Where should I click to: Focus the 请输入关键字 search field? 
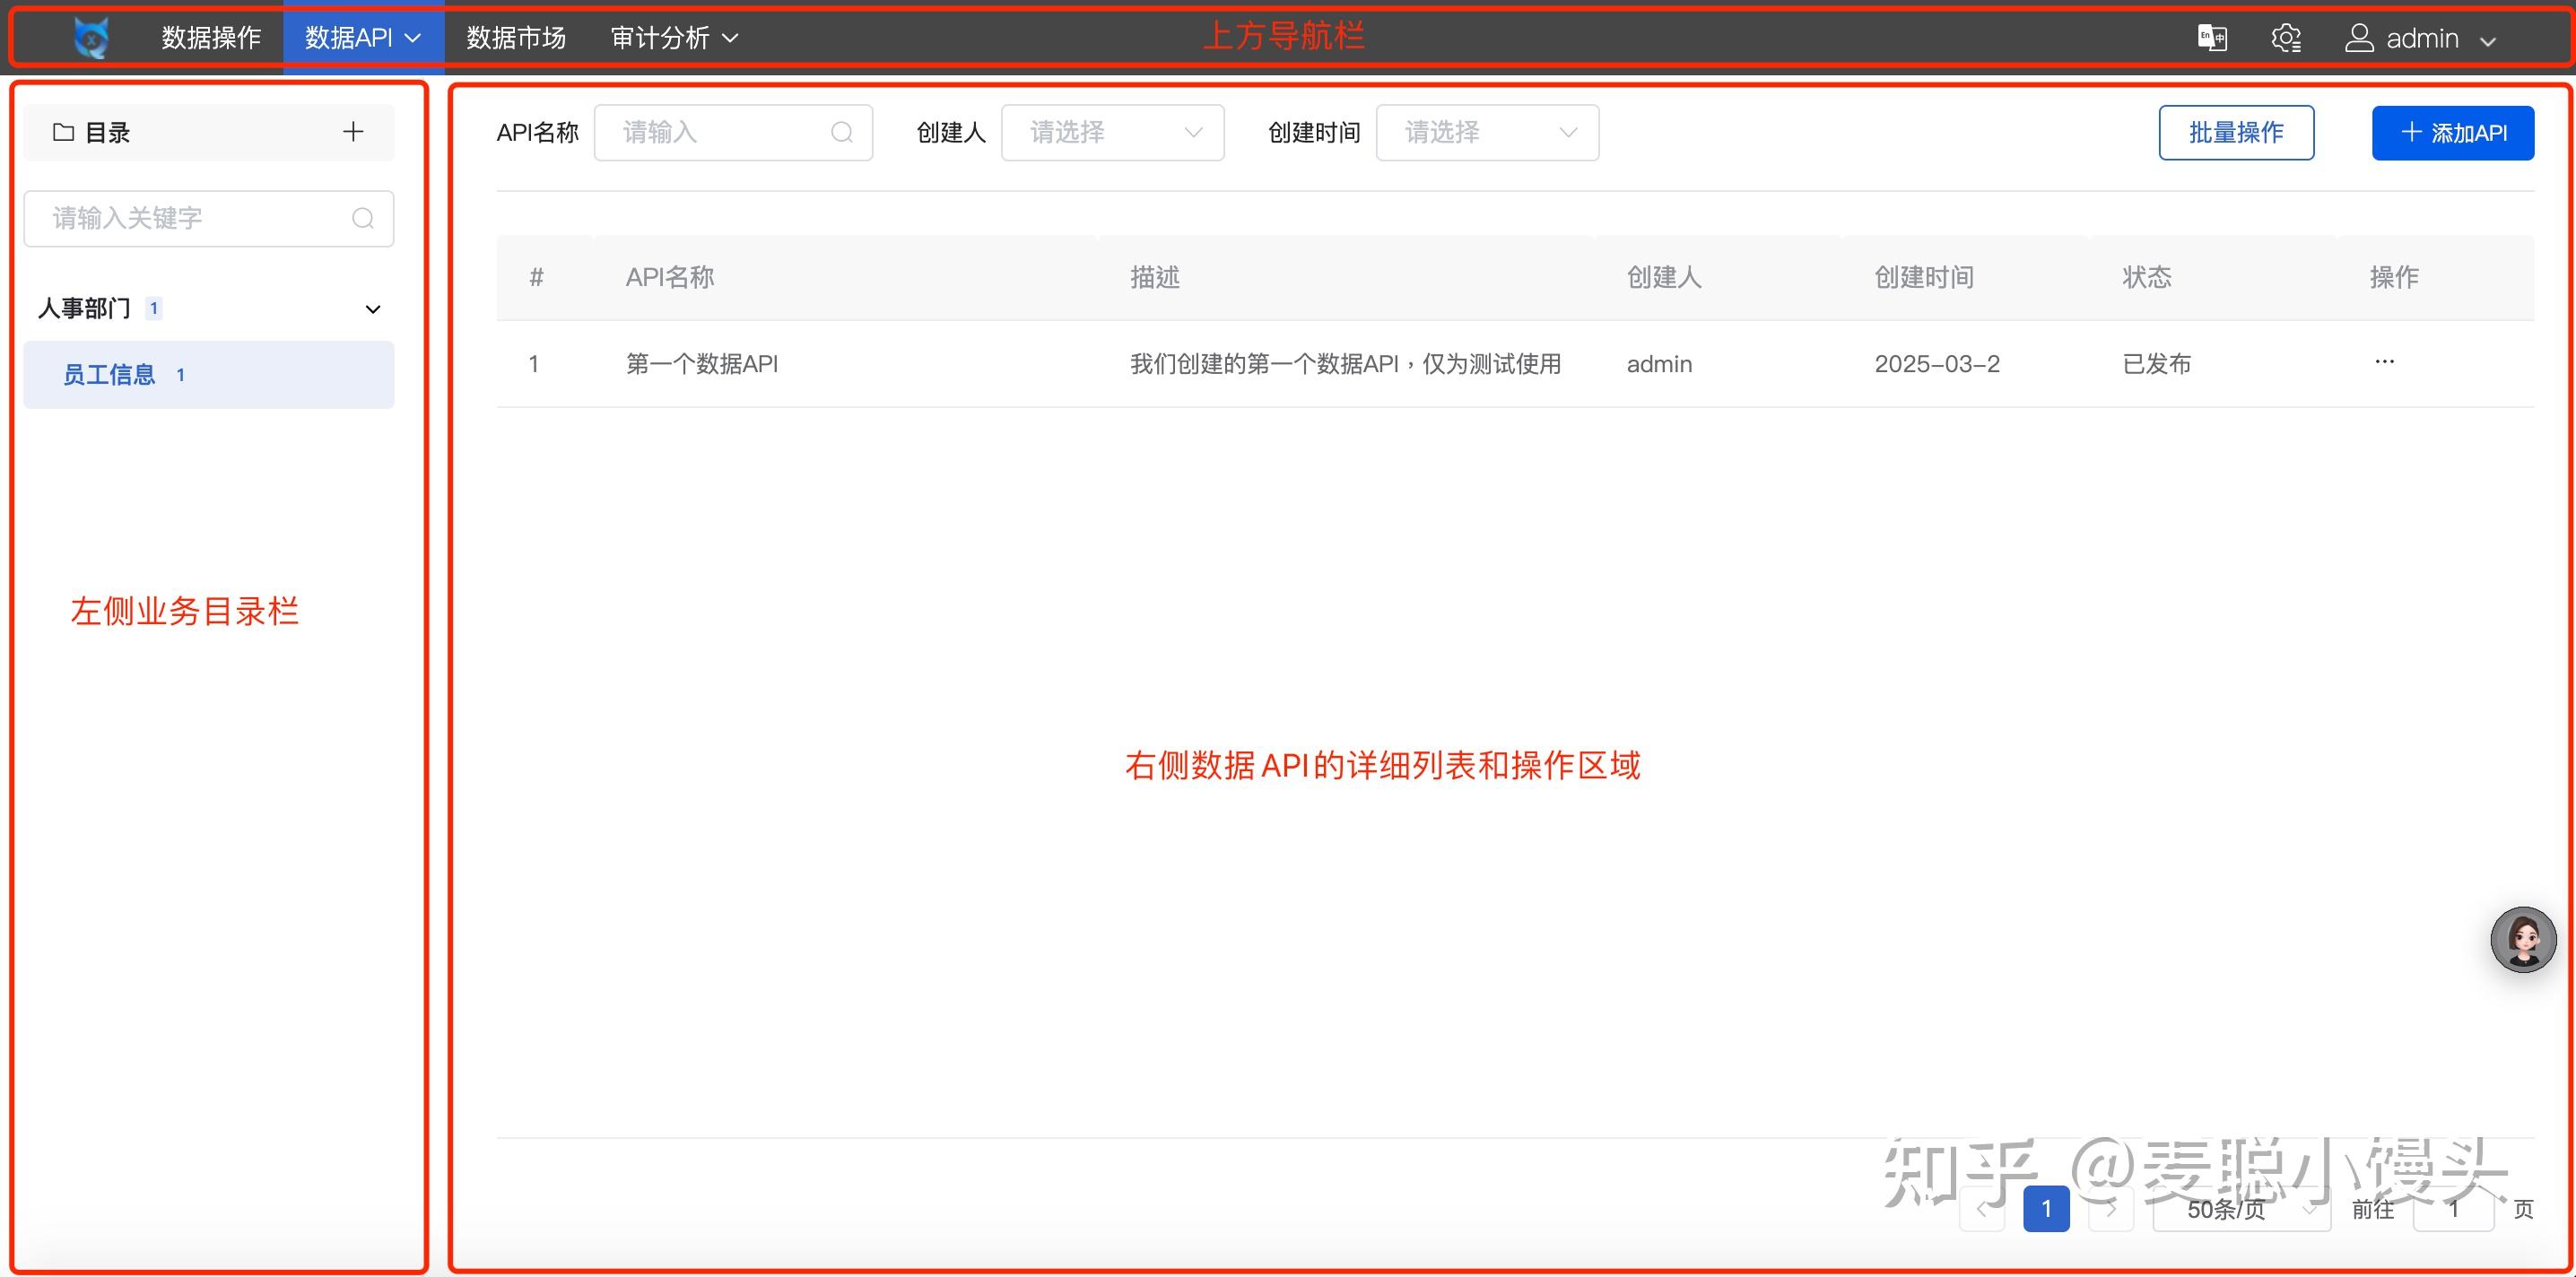(x=209, y=218)
